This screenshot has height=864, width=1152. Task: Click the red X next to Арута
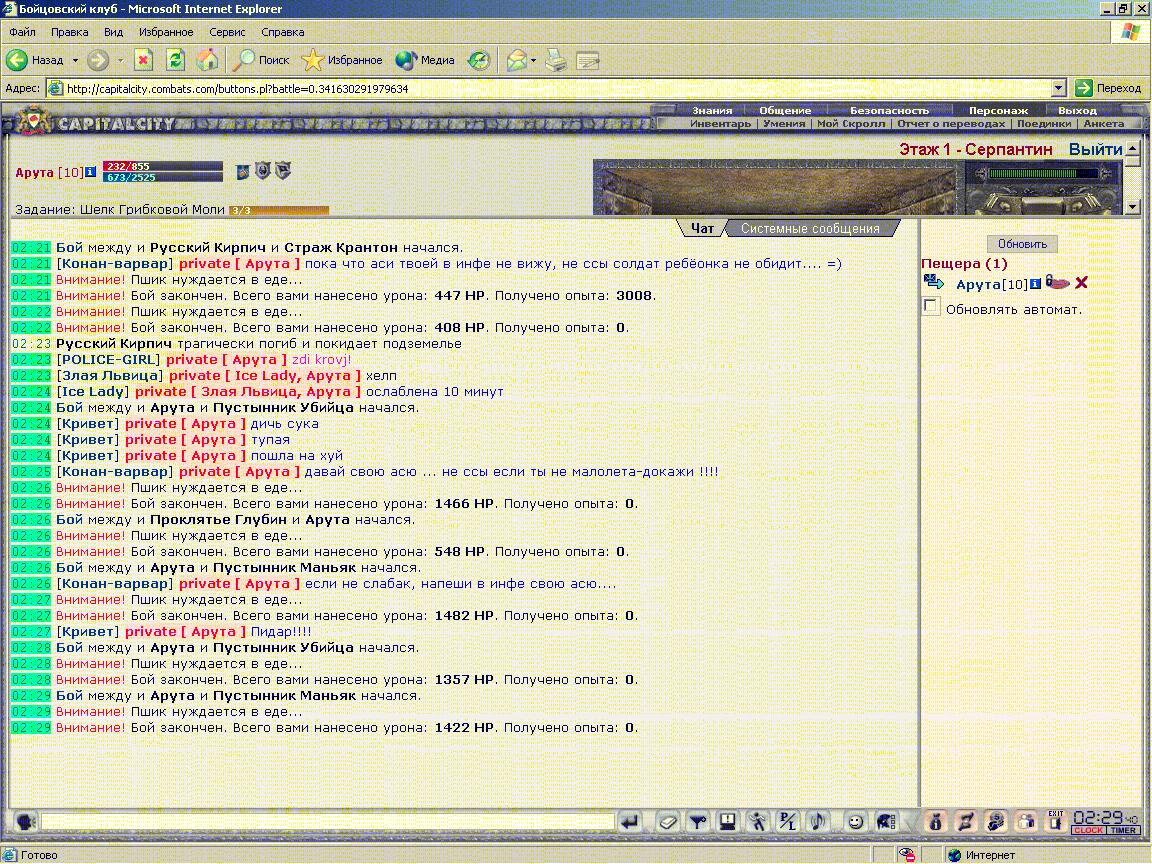pyautogui.click(x=1081, y=283)
